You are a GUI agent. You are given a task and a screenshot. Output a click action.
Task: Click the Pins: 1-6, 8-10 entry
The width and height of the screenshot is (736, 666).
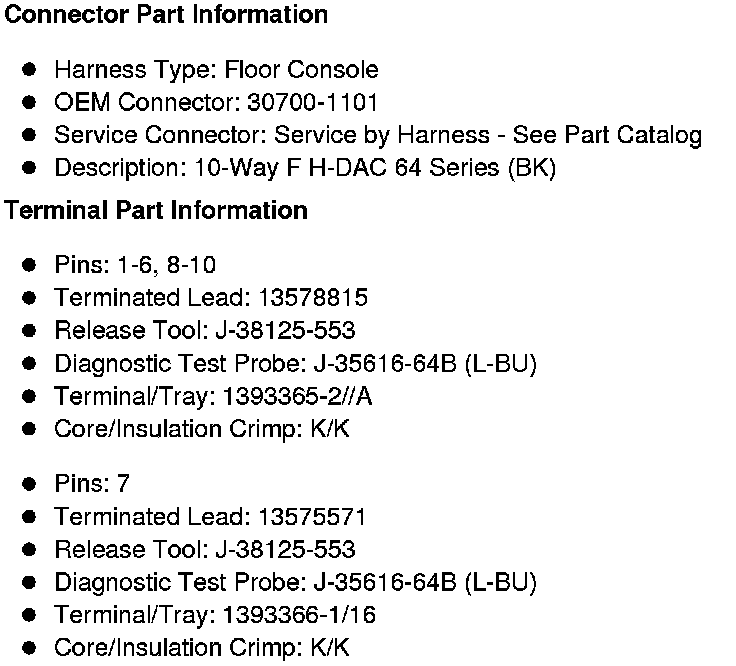pos(135,265)
